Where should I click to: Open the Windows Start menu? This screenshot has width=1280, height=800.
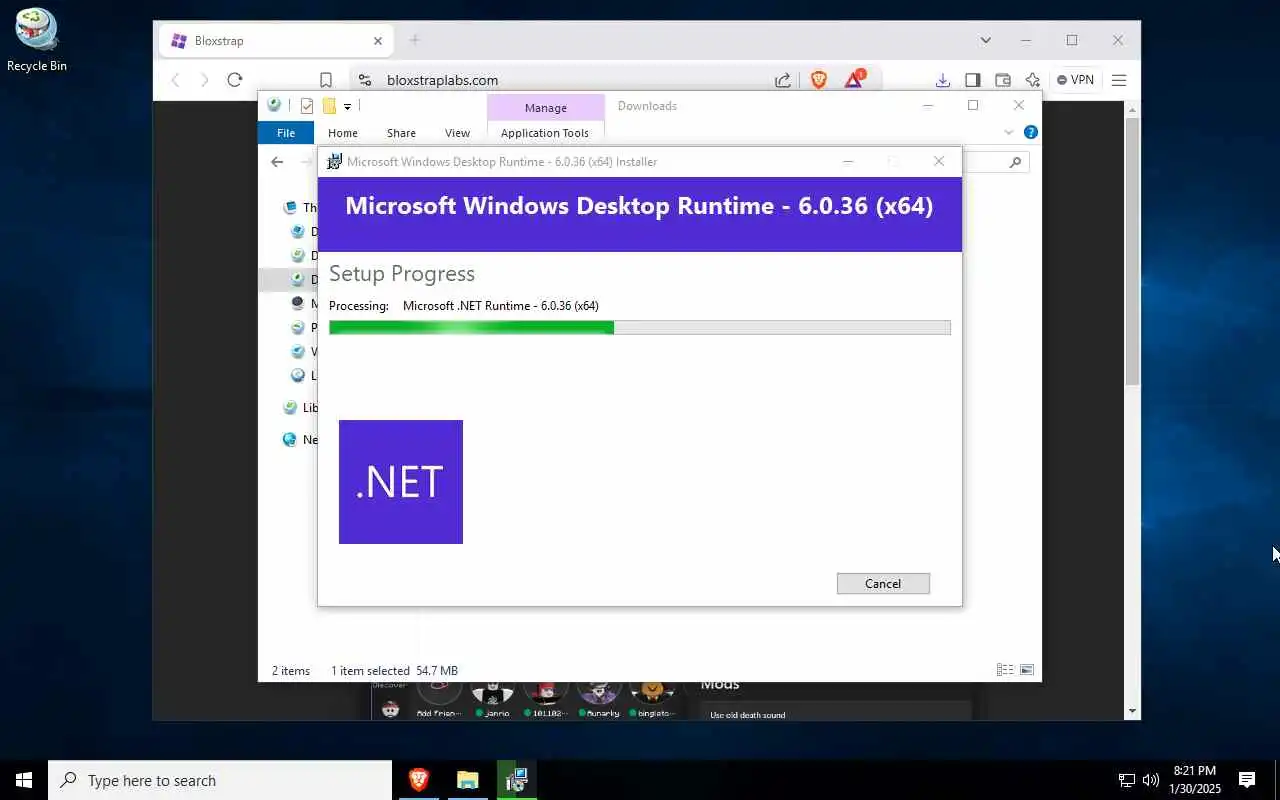pyautogui.click(x=24, y=780)
